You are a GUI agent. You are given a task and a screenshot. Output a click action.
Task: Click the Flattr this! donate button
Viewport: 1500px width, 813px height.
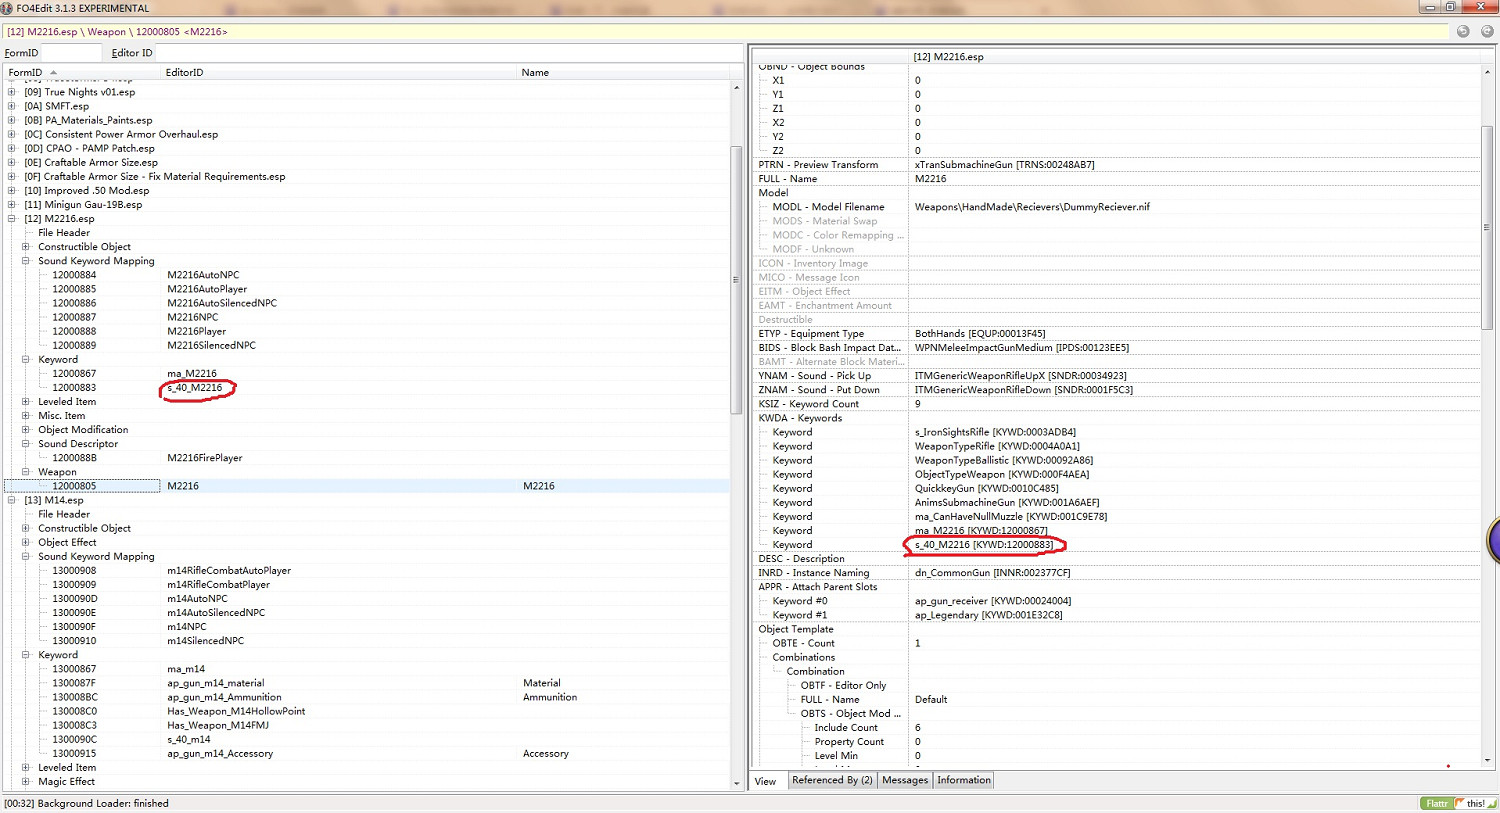[x=1457, y=803]
